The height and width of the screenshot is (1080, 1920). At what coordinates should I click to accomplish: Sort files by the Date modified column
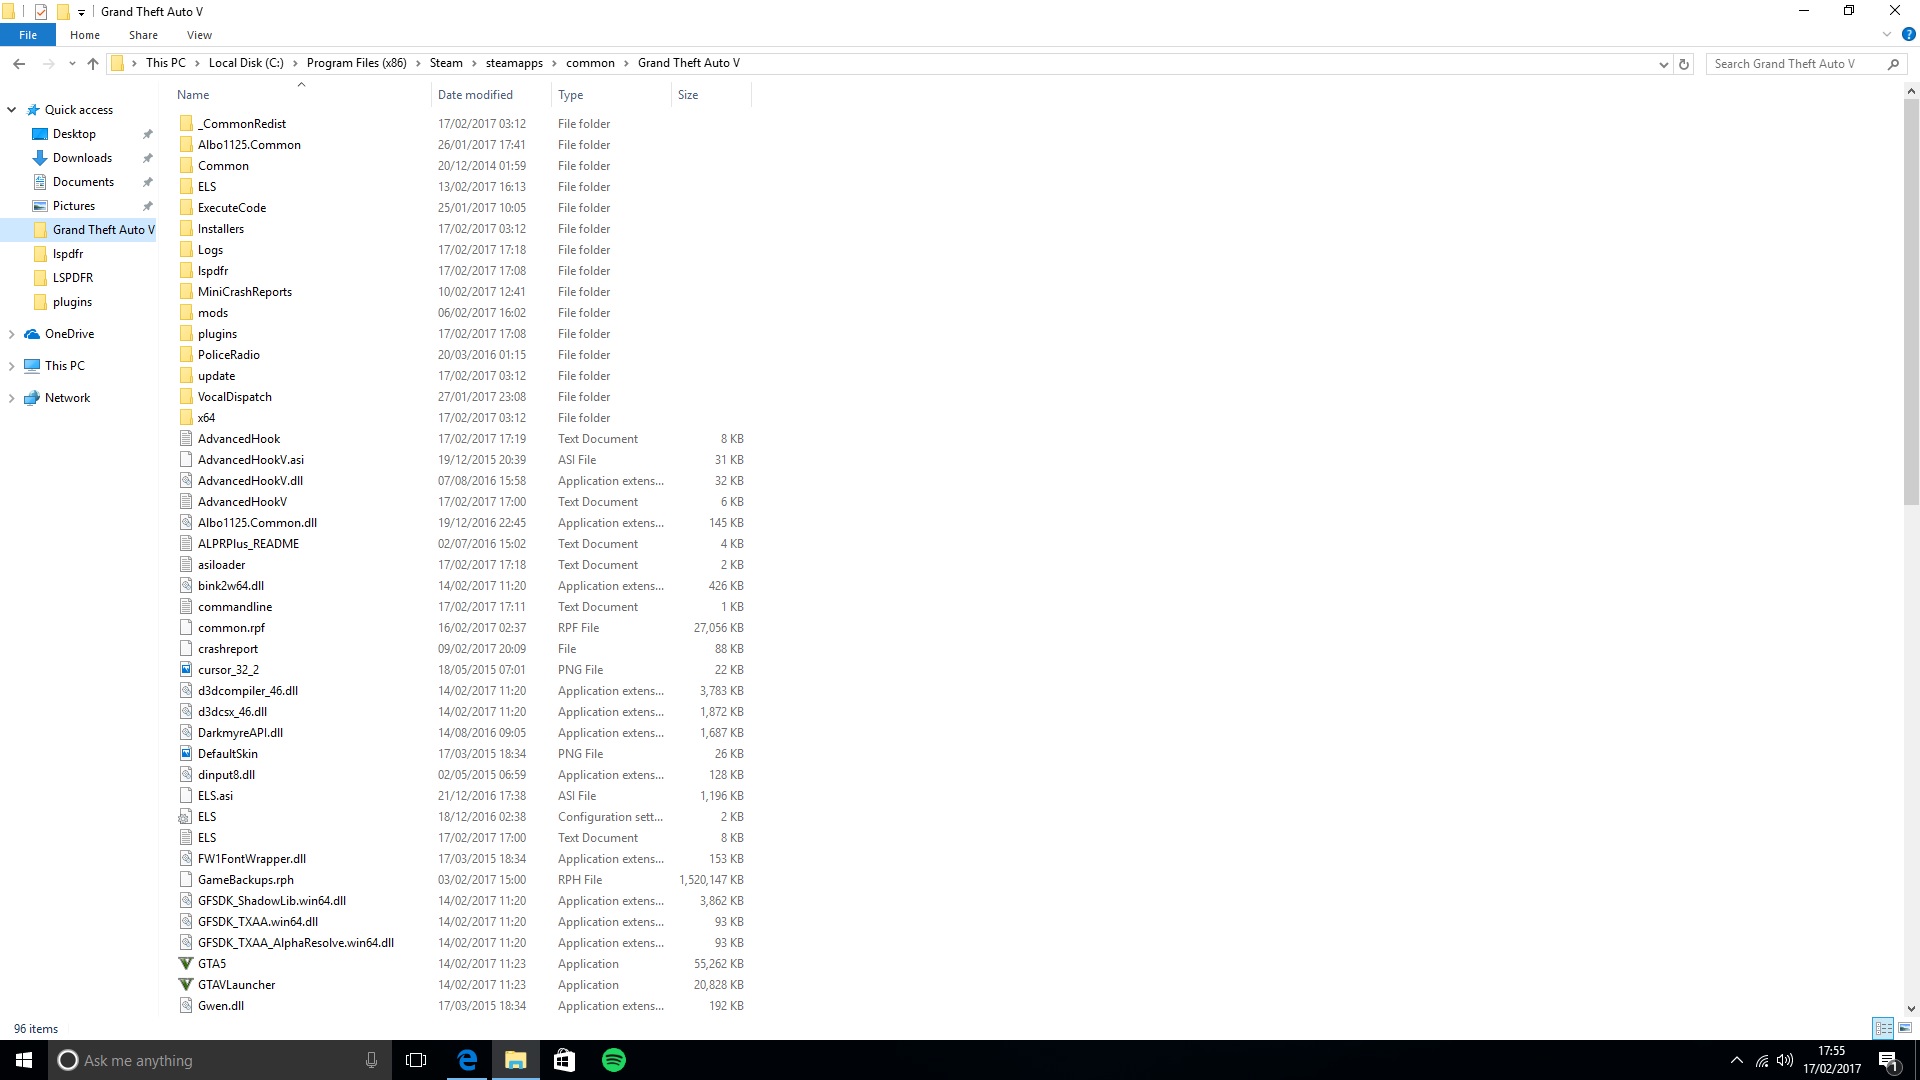(x=475, y=95)
